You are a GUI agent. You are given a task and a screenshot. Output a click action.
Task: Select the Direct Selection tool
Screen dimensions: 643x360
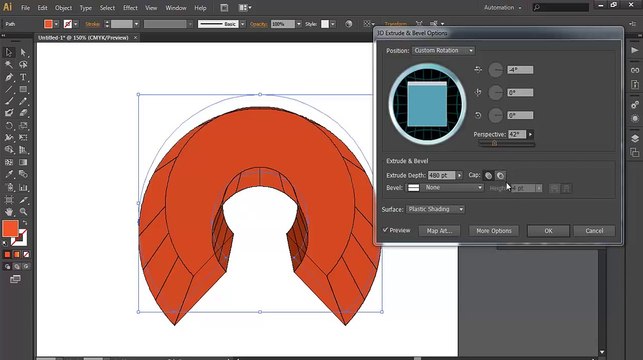(23, 52)
